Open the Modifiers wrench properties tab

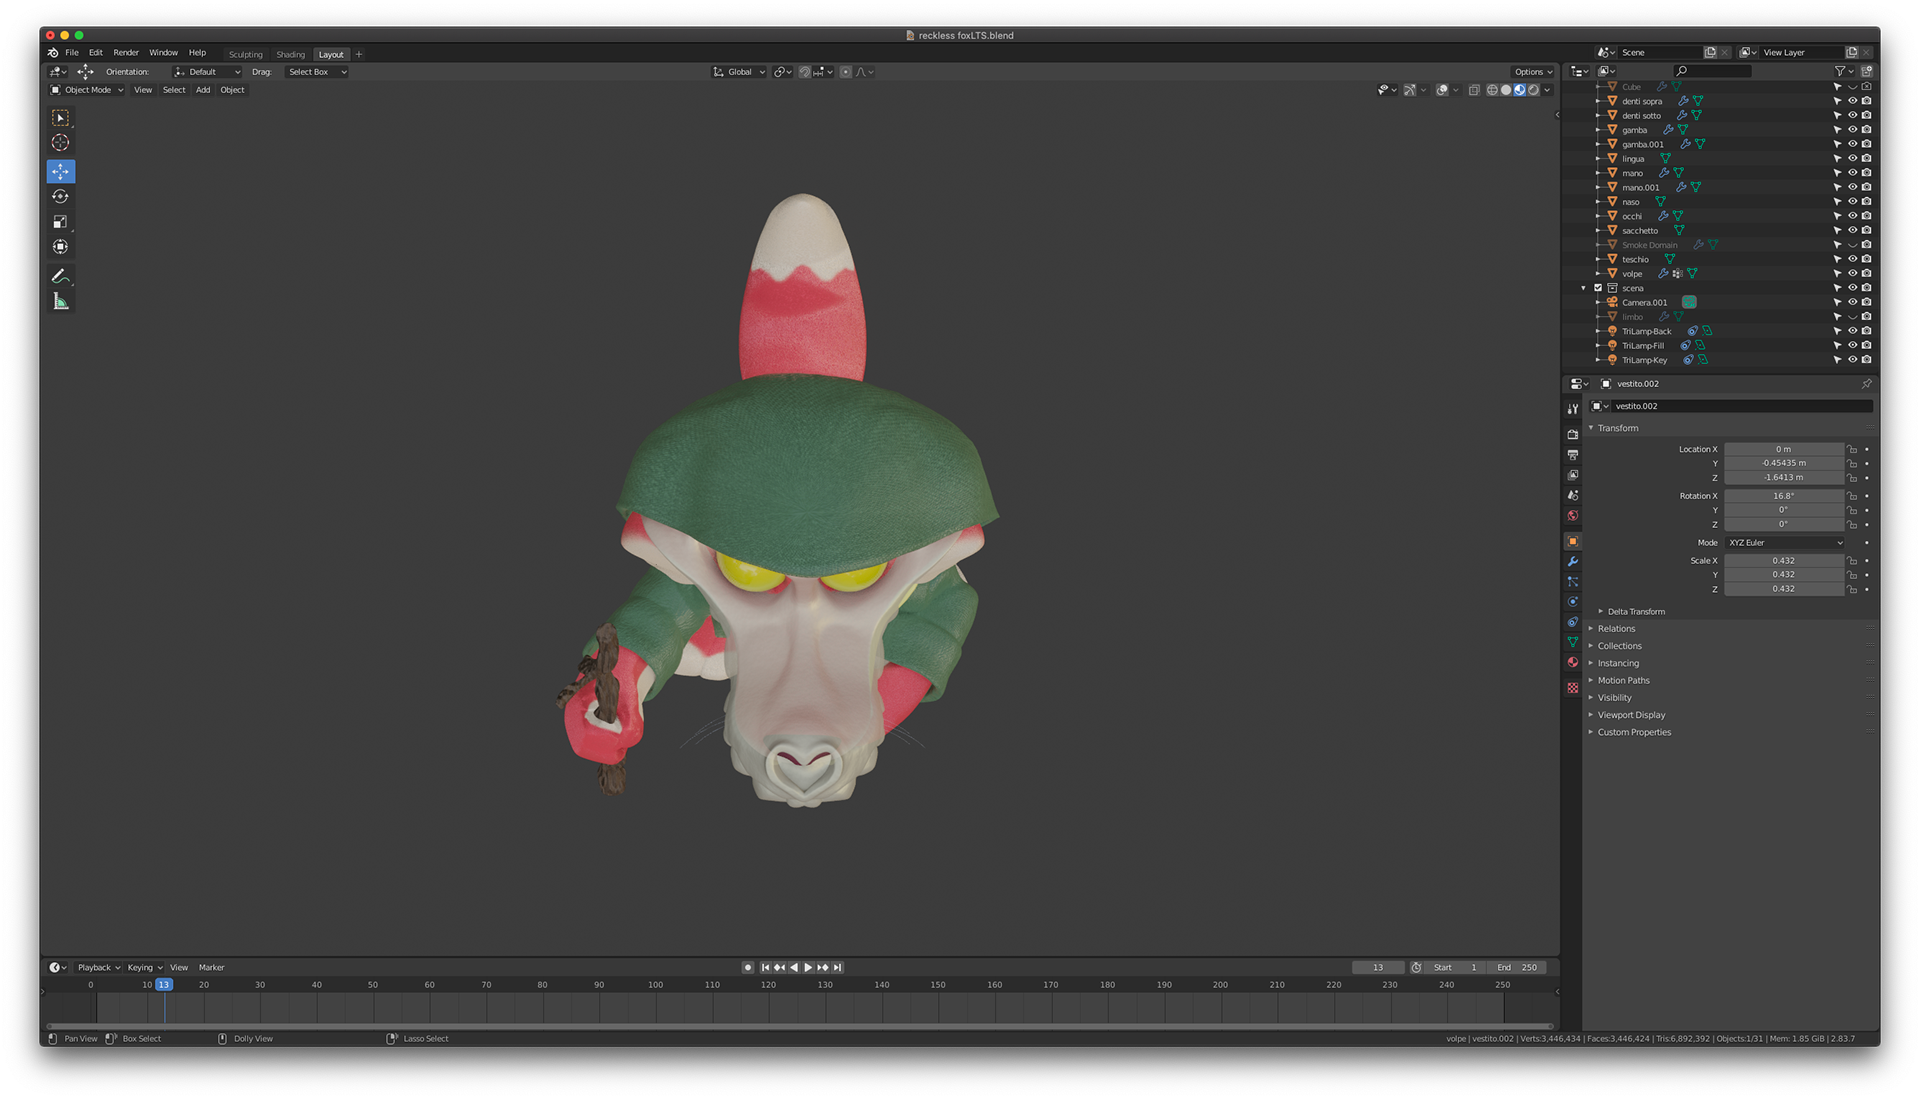pyautogui.click(x=1573, y=562)
